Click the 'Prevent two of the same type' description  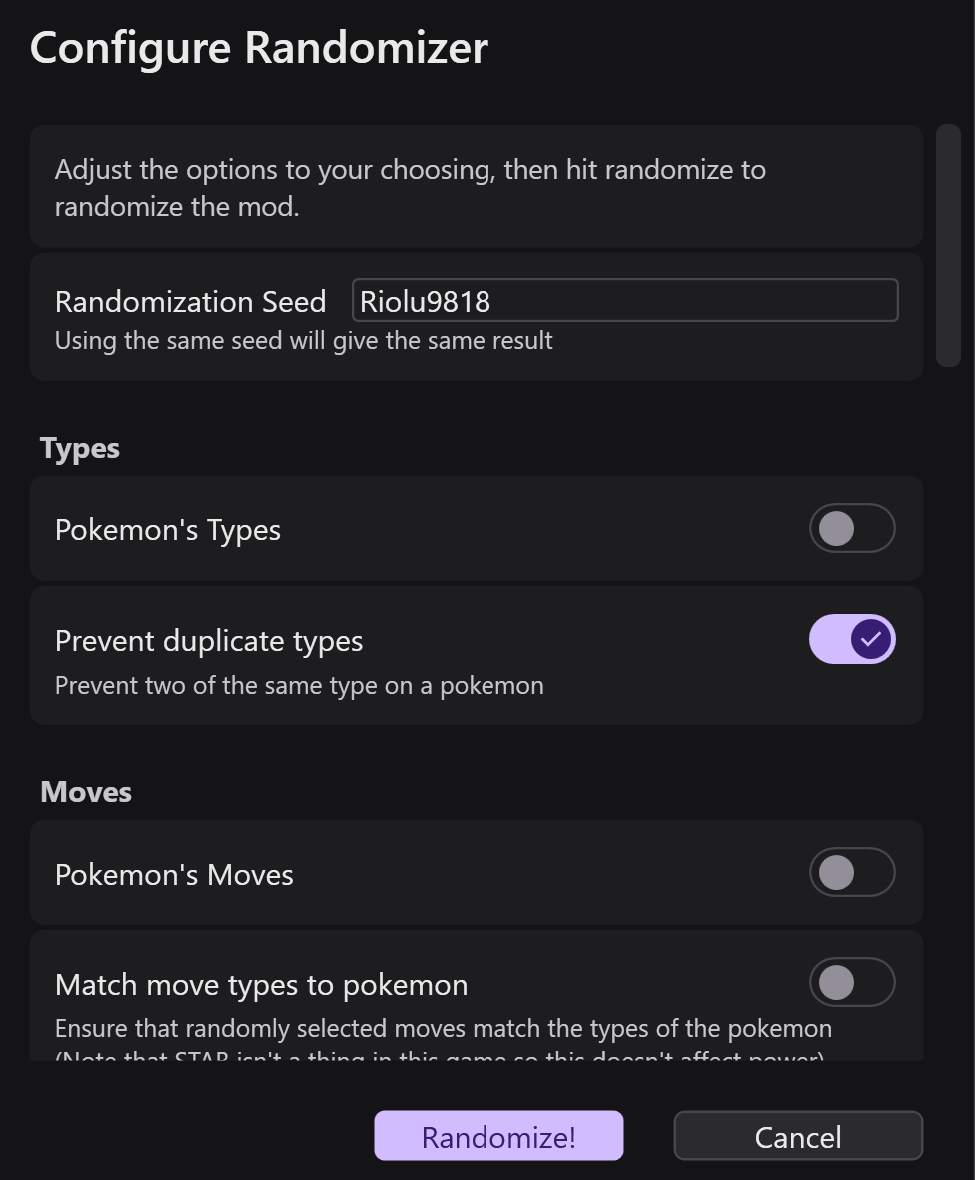299,686
